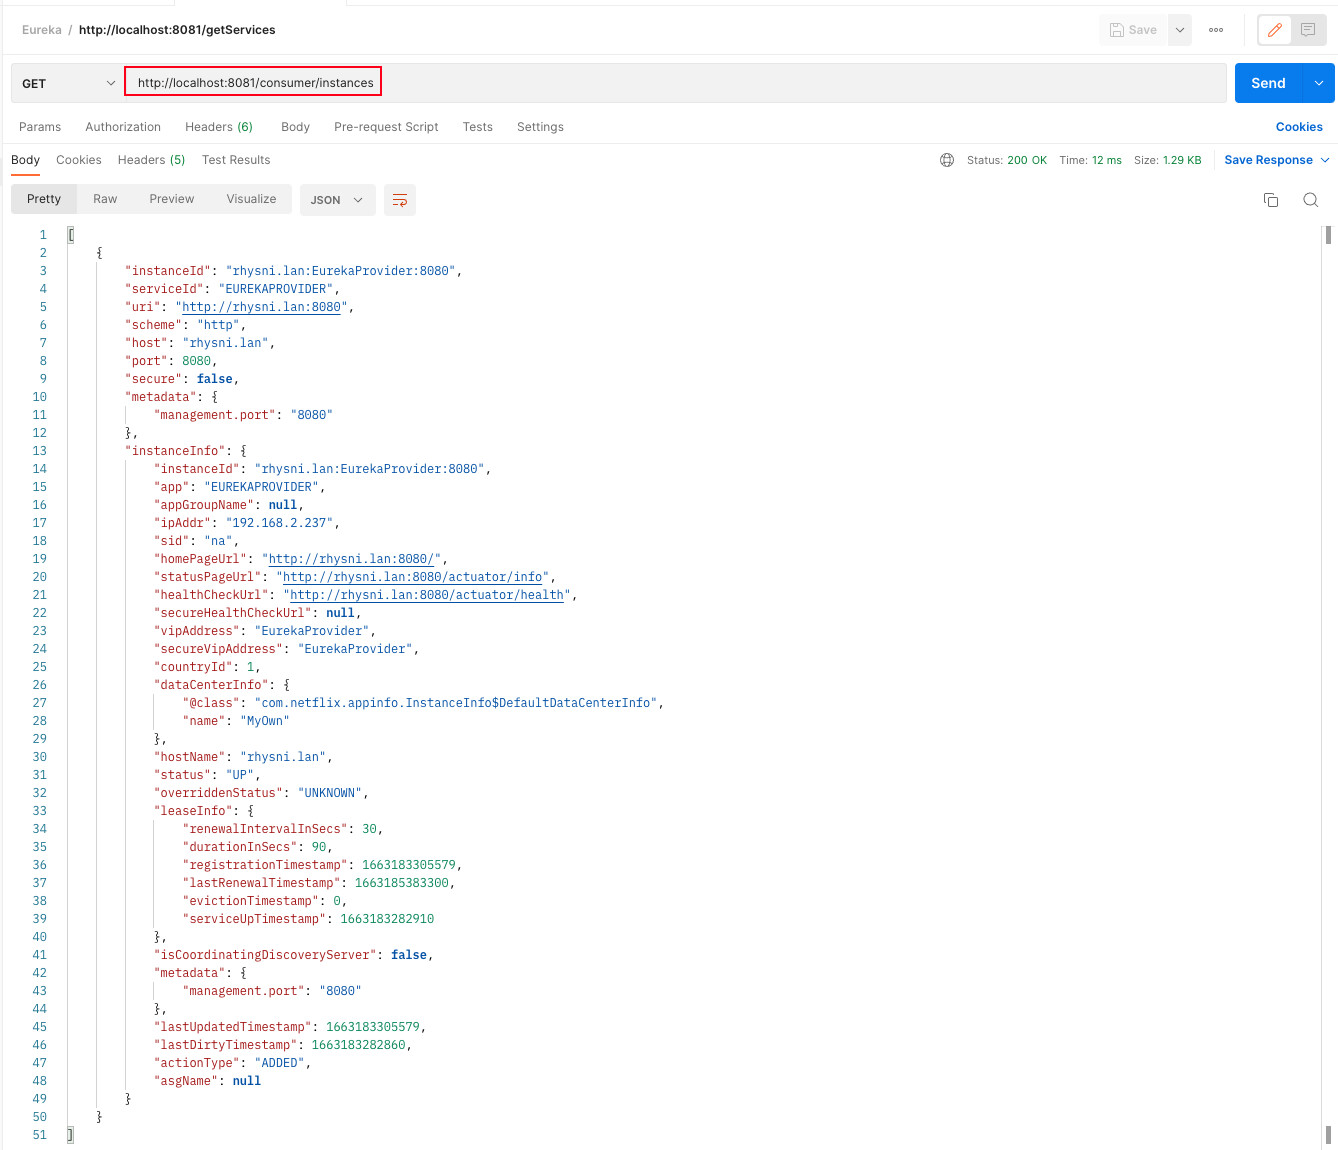The height and width of the screenshot is (1150, 1338).
Task: Click the "status": "UP" line
Action: 207,775
